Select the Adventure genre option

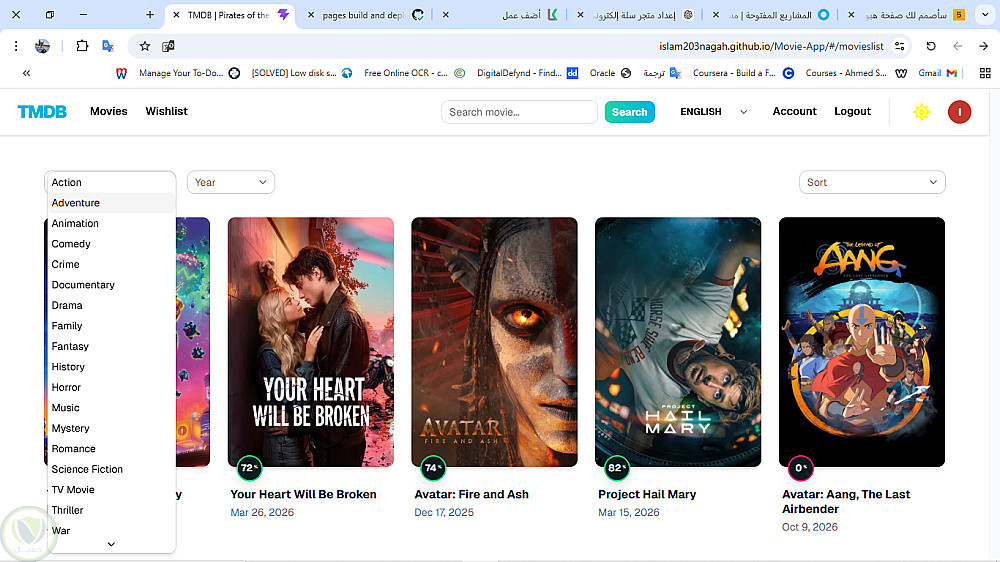111,203
